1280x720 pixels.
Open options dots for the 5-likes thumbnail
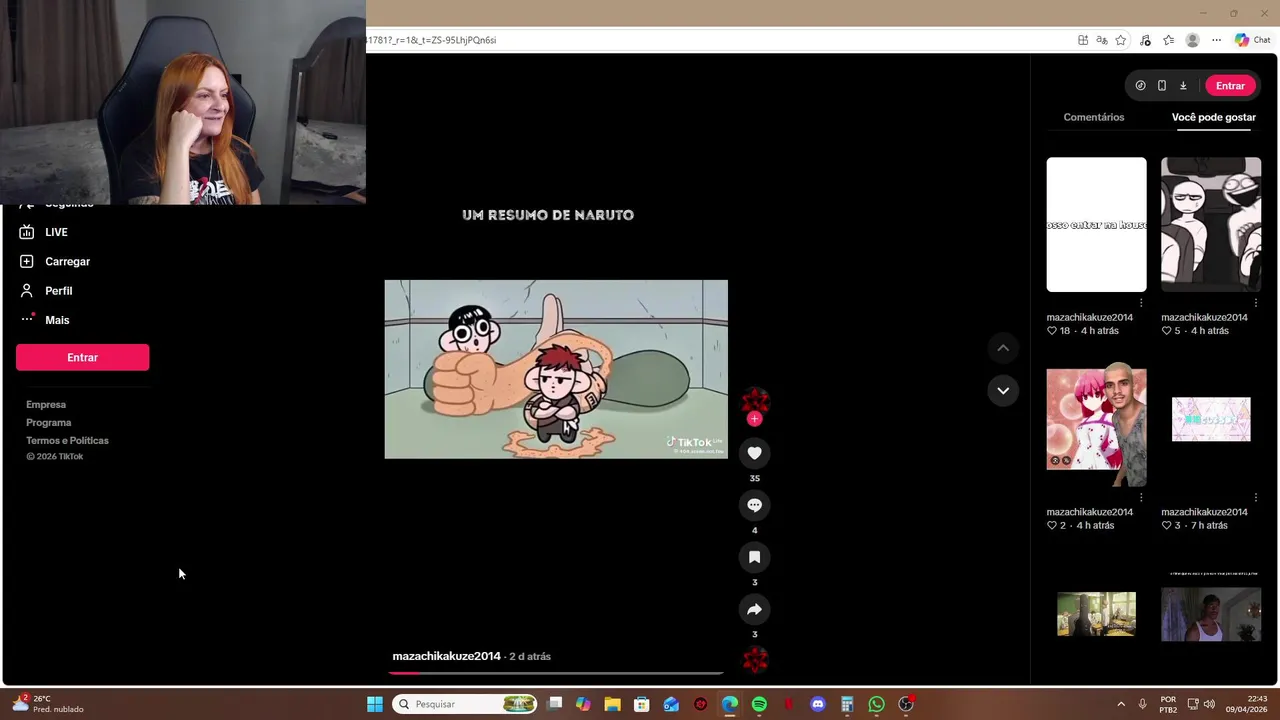pos(1255,303)
